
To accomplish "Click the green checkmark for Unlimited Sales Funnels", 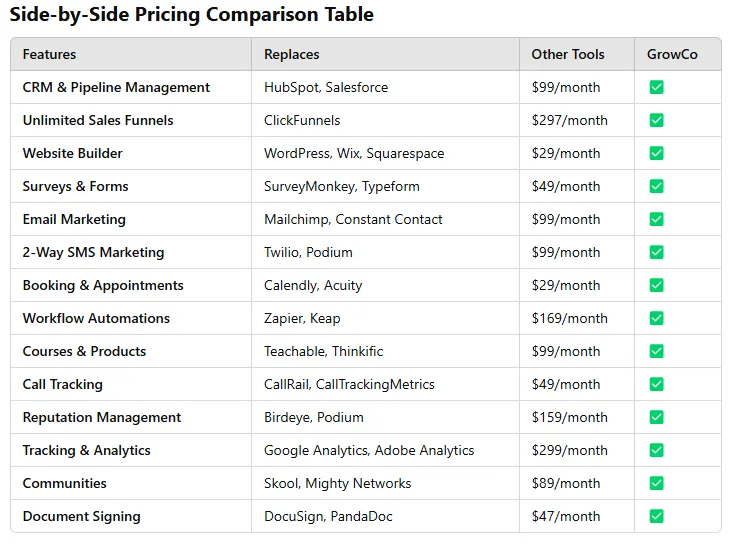I will click(x=656, y=120).
